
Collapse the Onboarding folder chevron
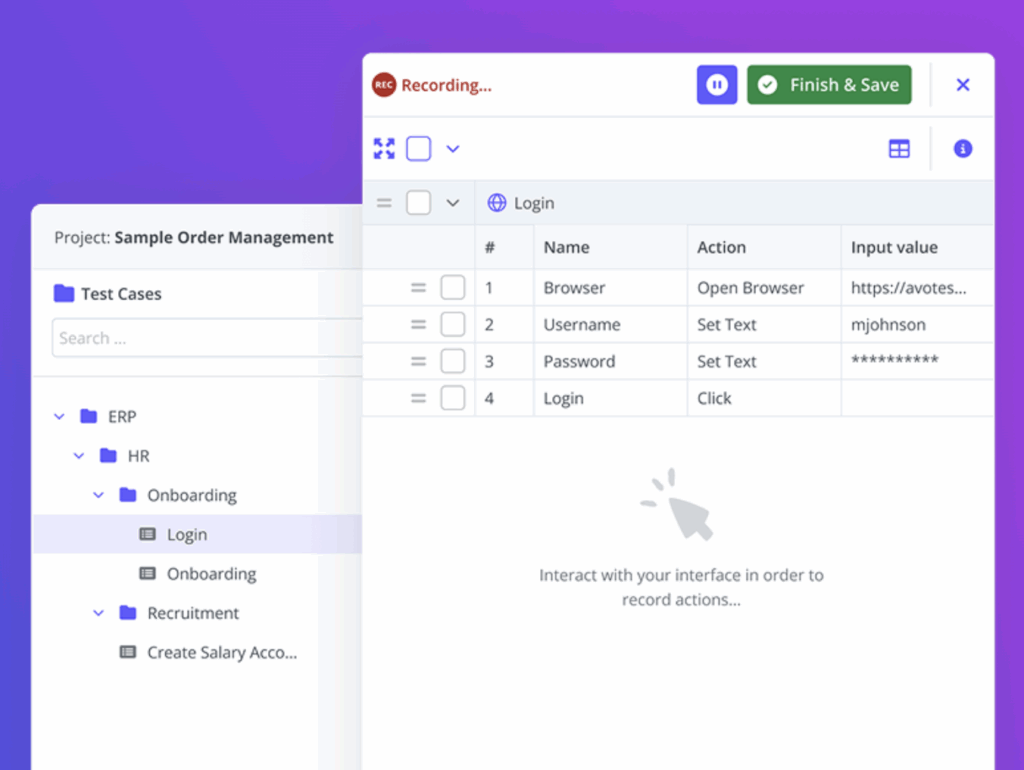(x=98, y=495)
